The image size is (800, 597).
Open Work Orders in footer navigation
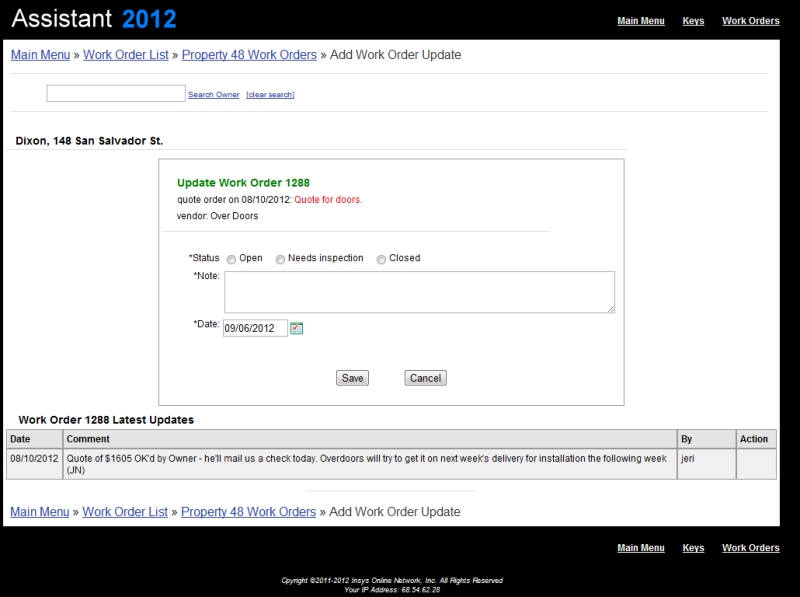pos(751,548)
